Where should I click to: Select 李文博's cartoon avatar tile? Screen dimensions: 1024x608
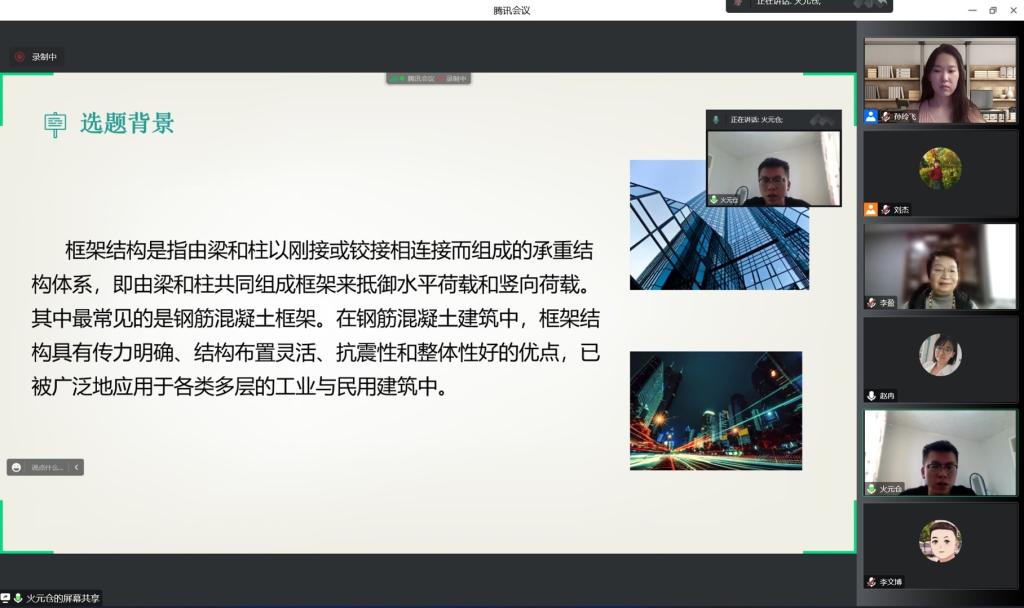coord(940,540)
